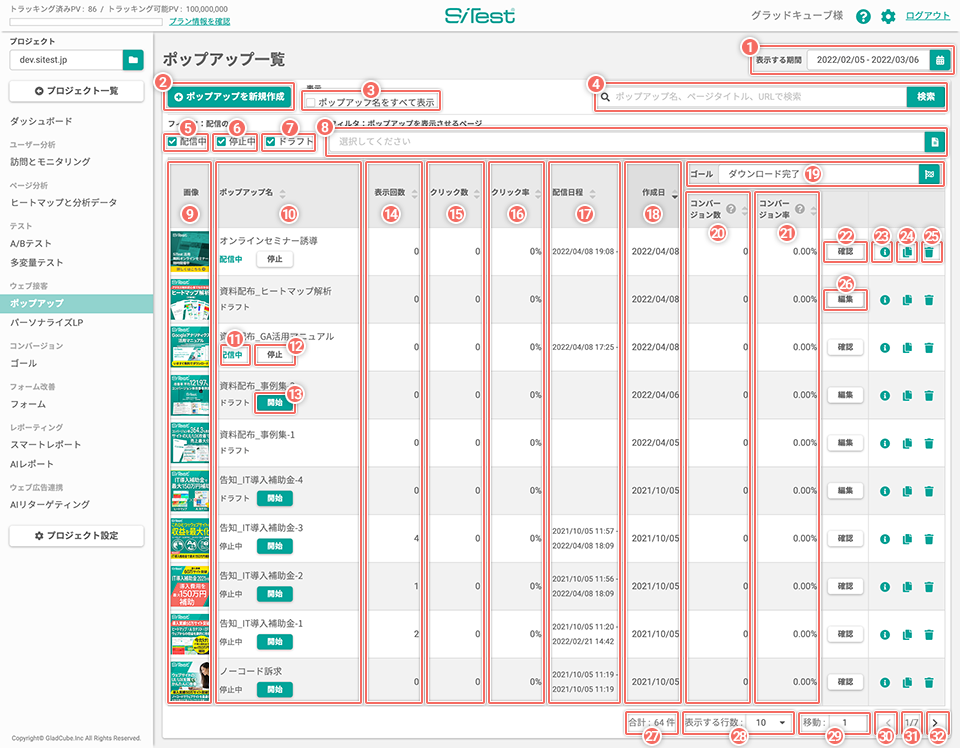
Task: Open ダッシュボード in sidebar
Action: 41,121
